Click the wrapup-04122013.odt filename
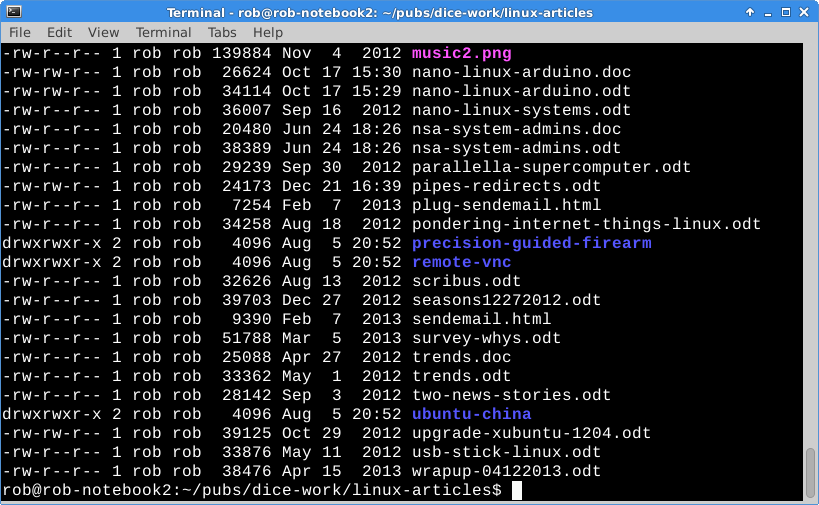 tap(506, 471)
